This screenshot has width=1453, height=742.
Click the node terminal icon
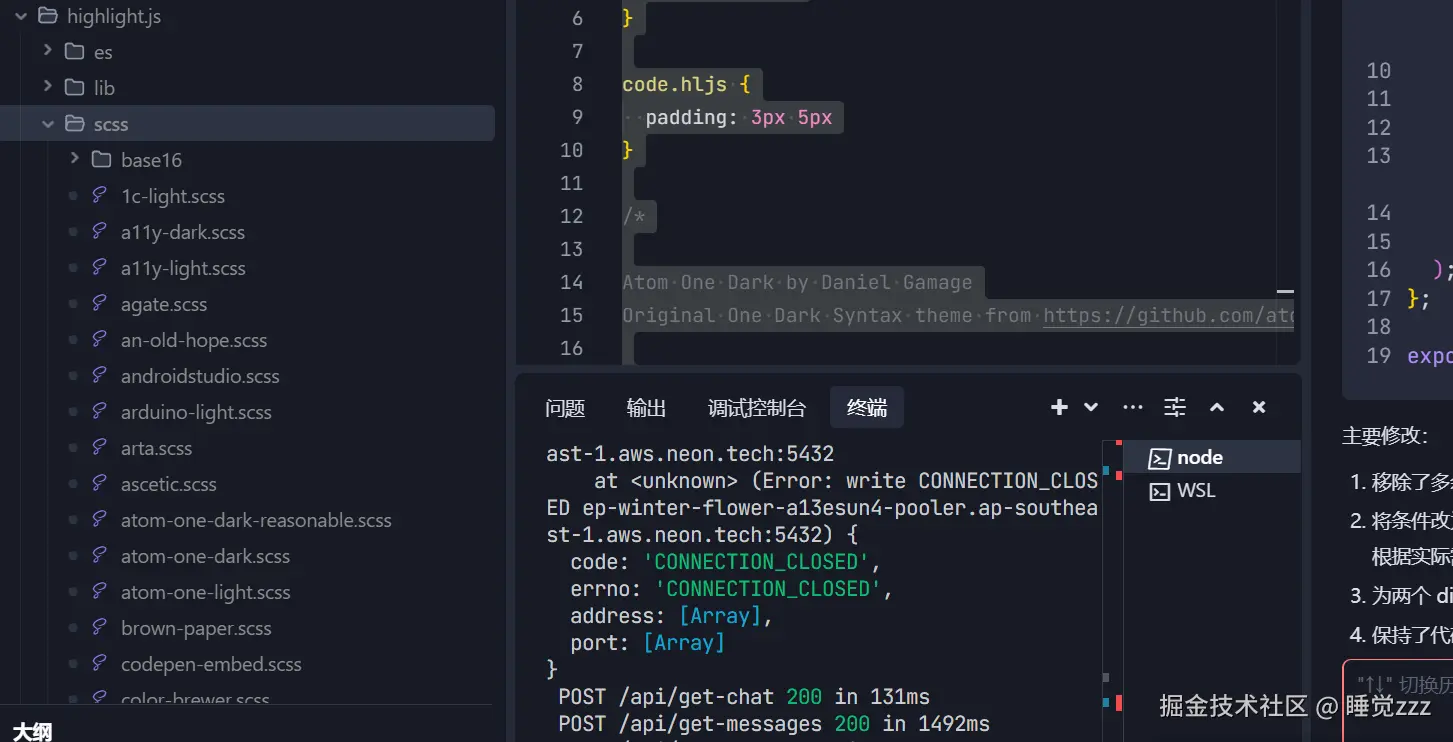click(x=1159, y=458)
